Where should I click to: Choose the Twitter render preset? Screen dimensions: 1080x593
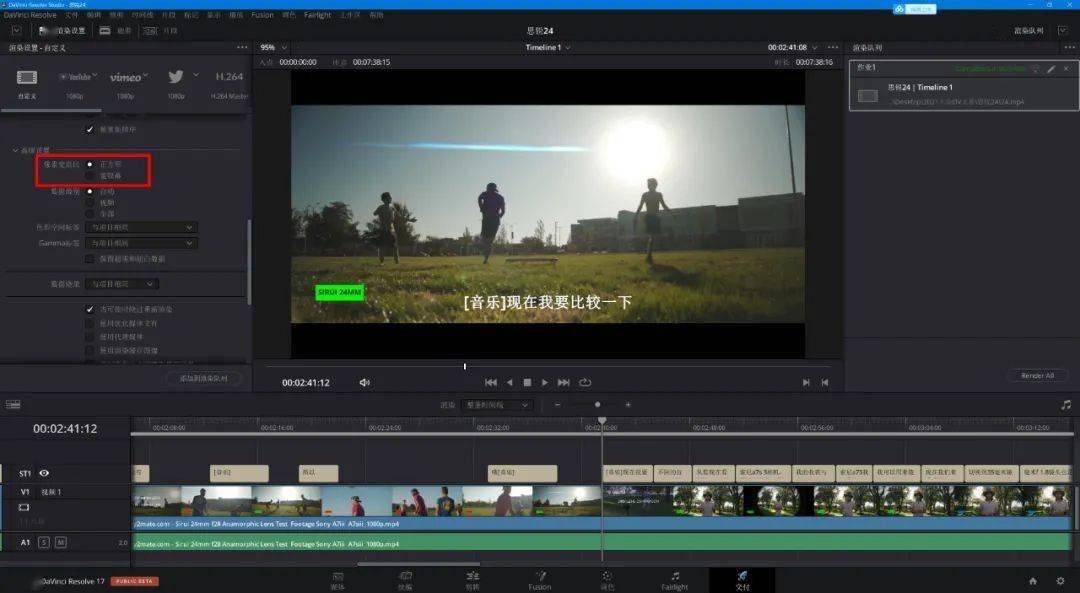click(x=176, y=77)
